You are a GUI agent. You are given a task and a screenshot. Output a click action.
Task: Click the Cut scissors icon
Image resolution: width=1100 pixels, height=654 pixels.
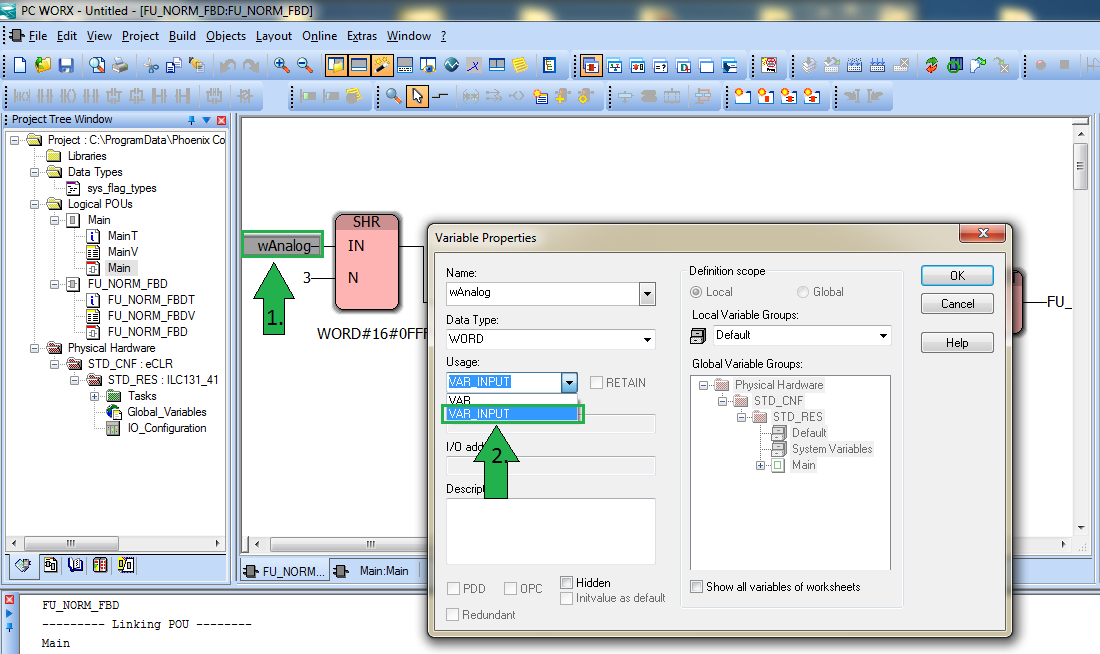point(152,66)
